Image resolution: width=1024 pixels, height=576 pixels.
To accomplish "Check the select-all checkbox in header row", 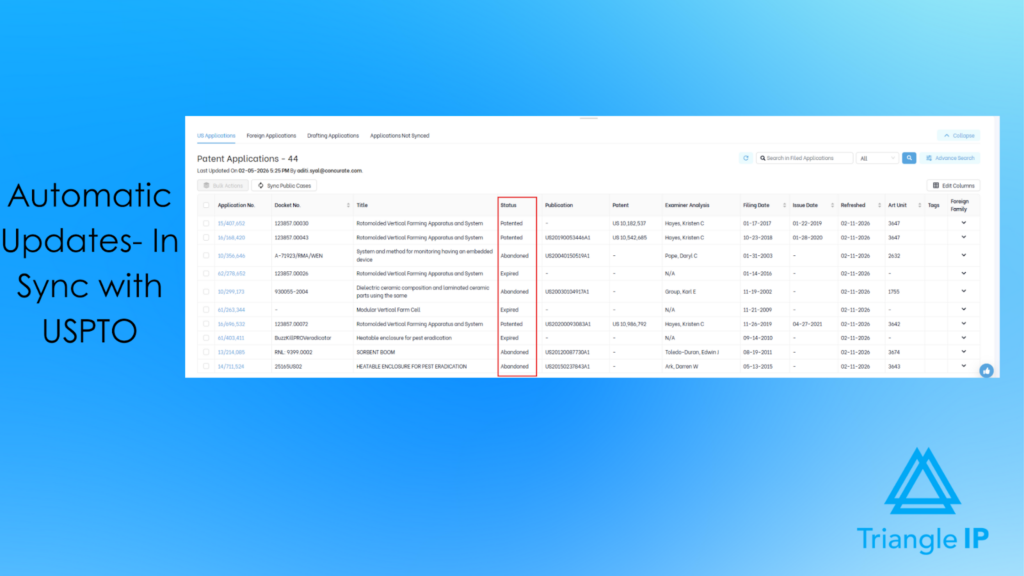I will [x=204, y=205].
